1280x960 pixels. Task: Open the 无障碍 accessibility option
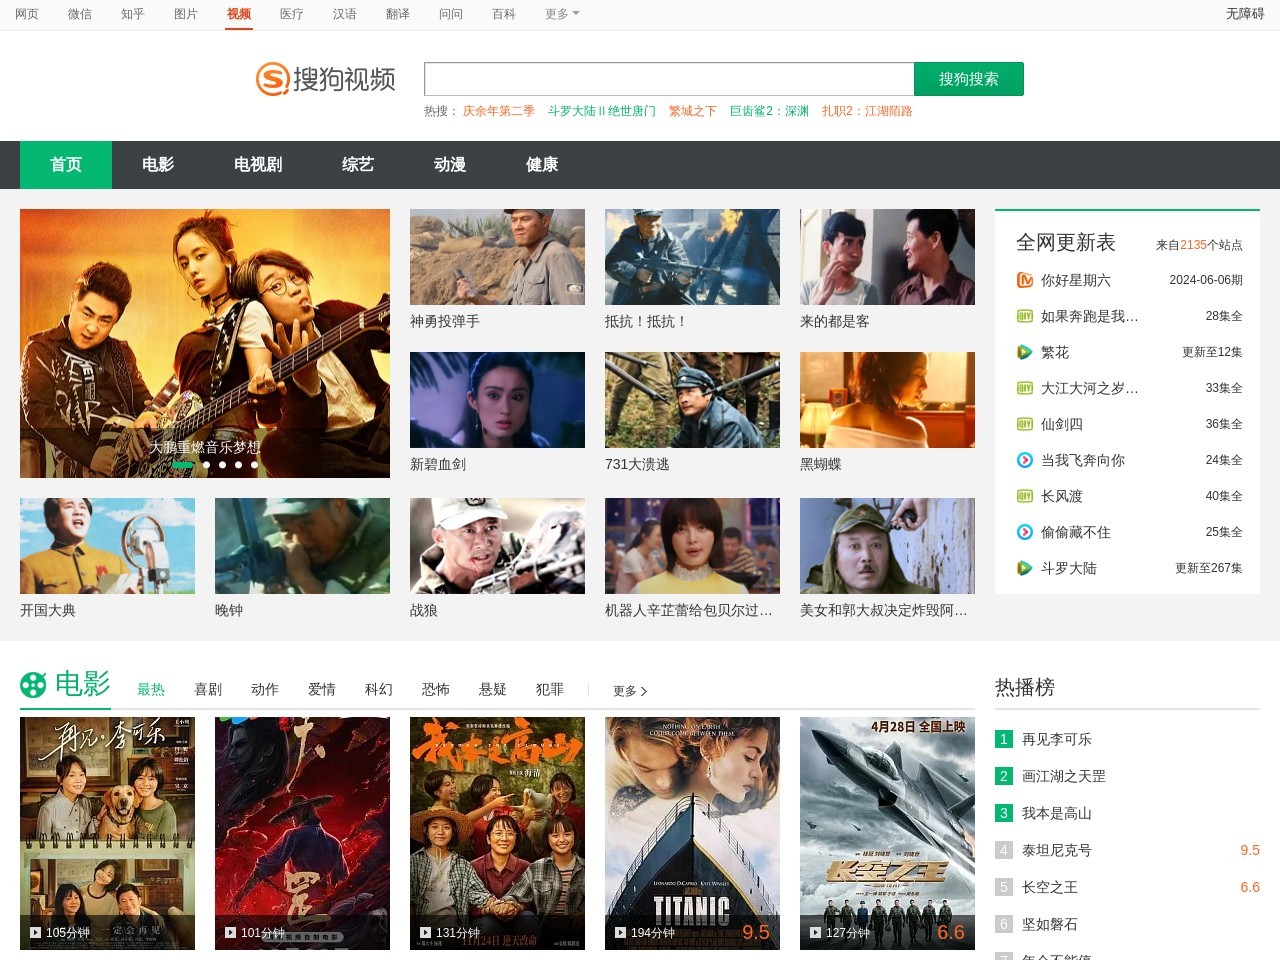pyautogui.click(x=1244, y=14)
